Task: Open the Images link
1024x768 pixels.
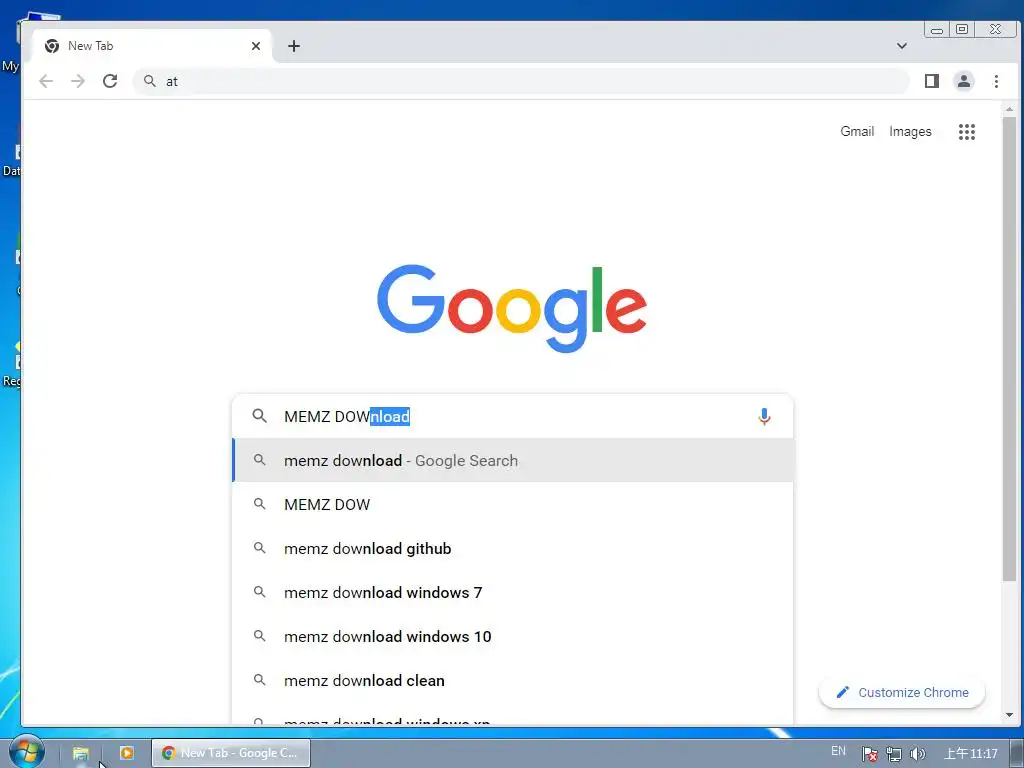Action: 910,132
